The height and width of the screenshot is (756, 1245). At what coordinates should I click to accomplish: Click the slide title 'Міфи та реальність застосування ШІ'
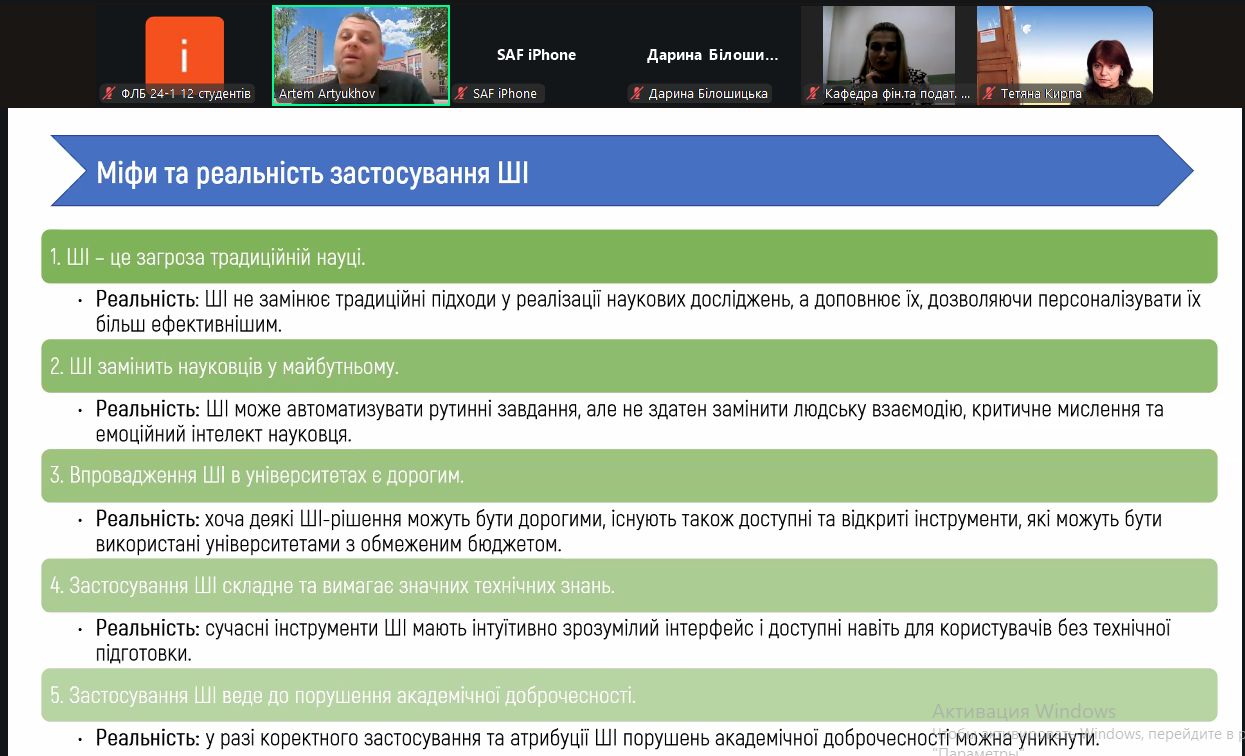[312, 173]
